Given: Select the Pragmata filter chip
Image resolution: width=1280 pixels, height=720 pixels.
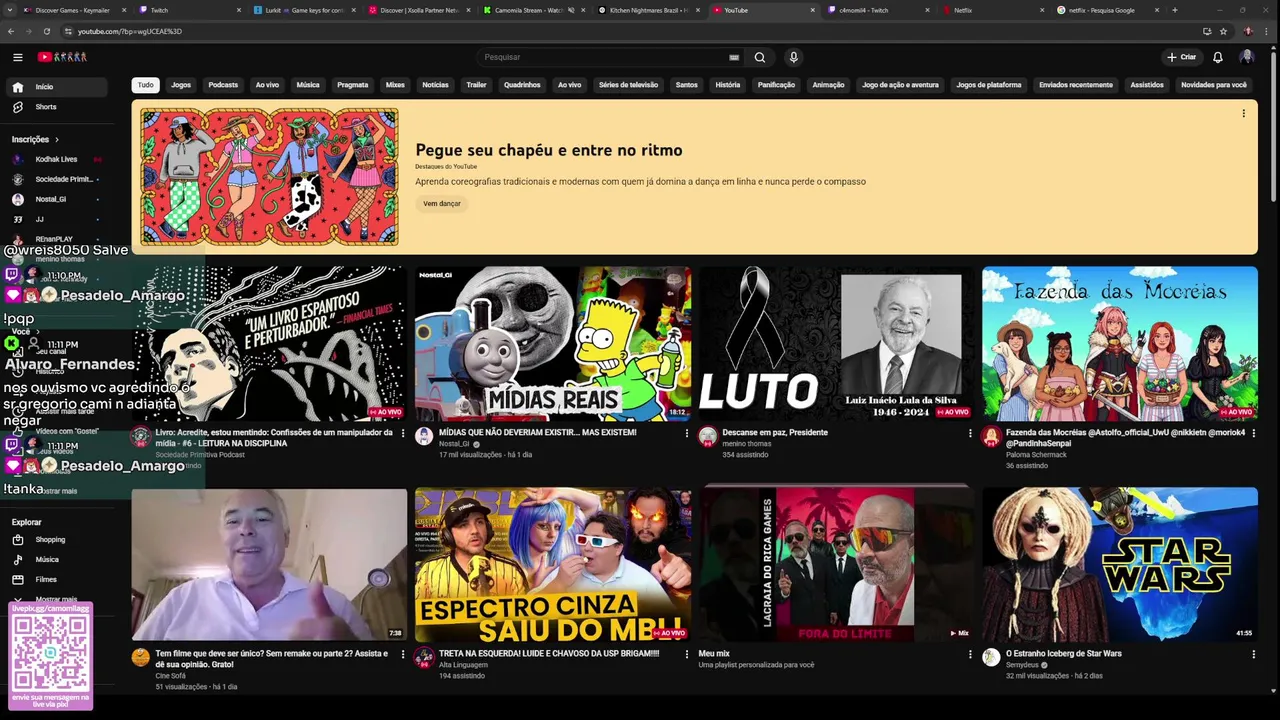Looking at the screenshot, I should click(x=352, y=85).
